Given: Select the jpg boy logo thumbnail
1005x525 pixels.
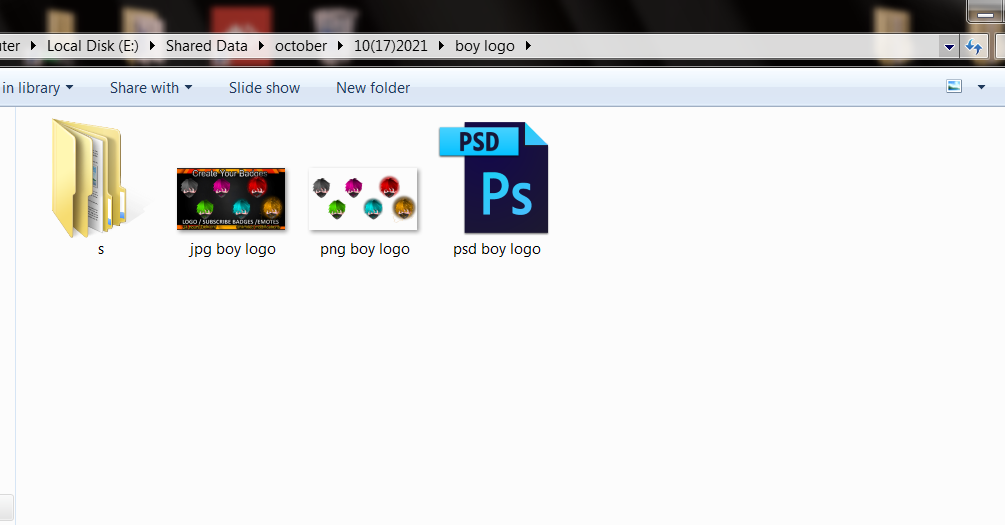Looking at the screenshot, I should coord(231,199).
